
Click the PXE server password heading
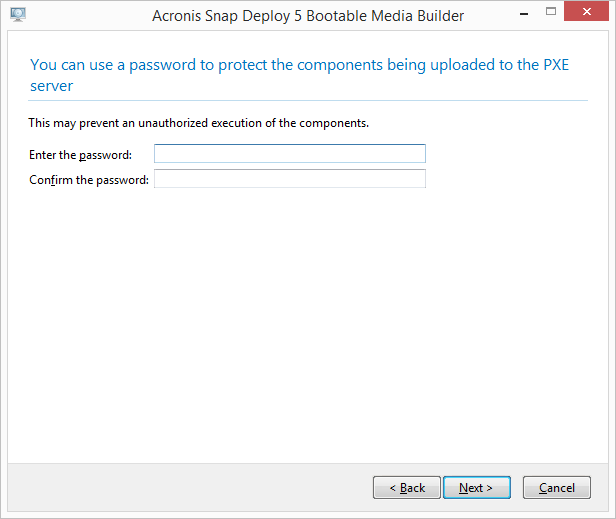[x=299, y=75]
